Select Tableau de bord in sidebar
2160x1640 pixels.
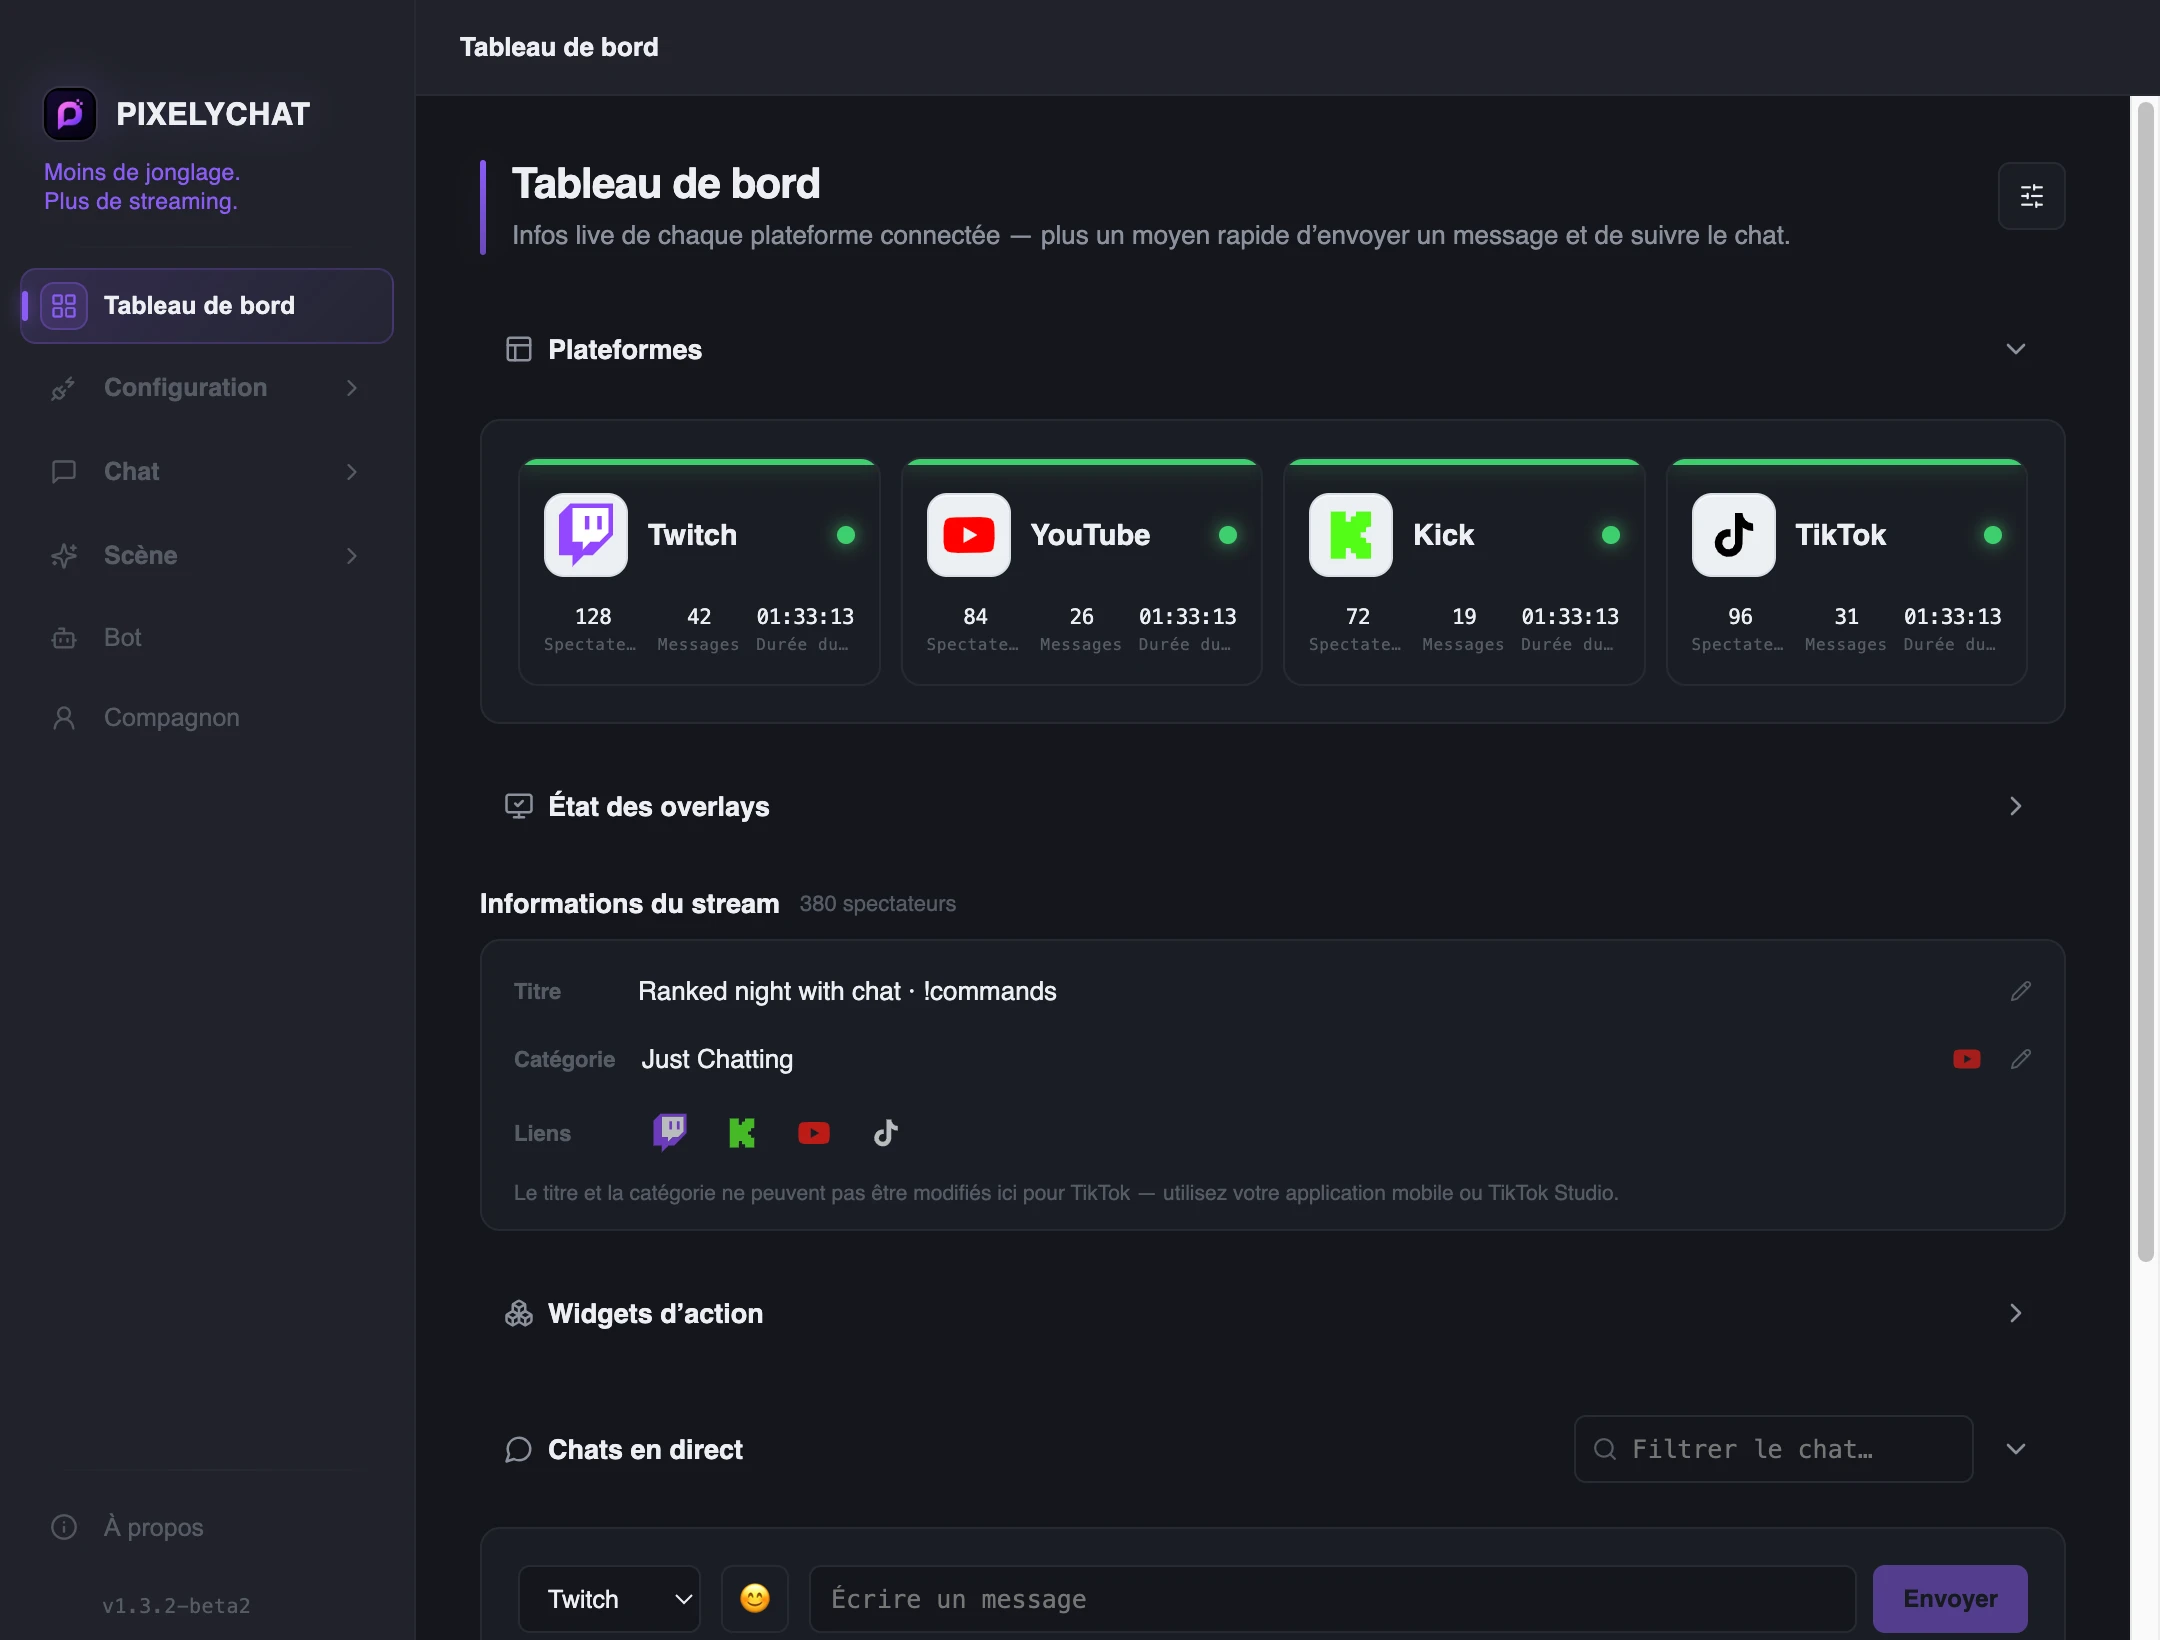[x=207, y=306]
